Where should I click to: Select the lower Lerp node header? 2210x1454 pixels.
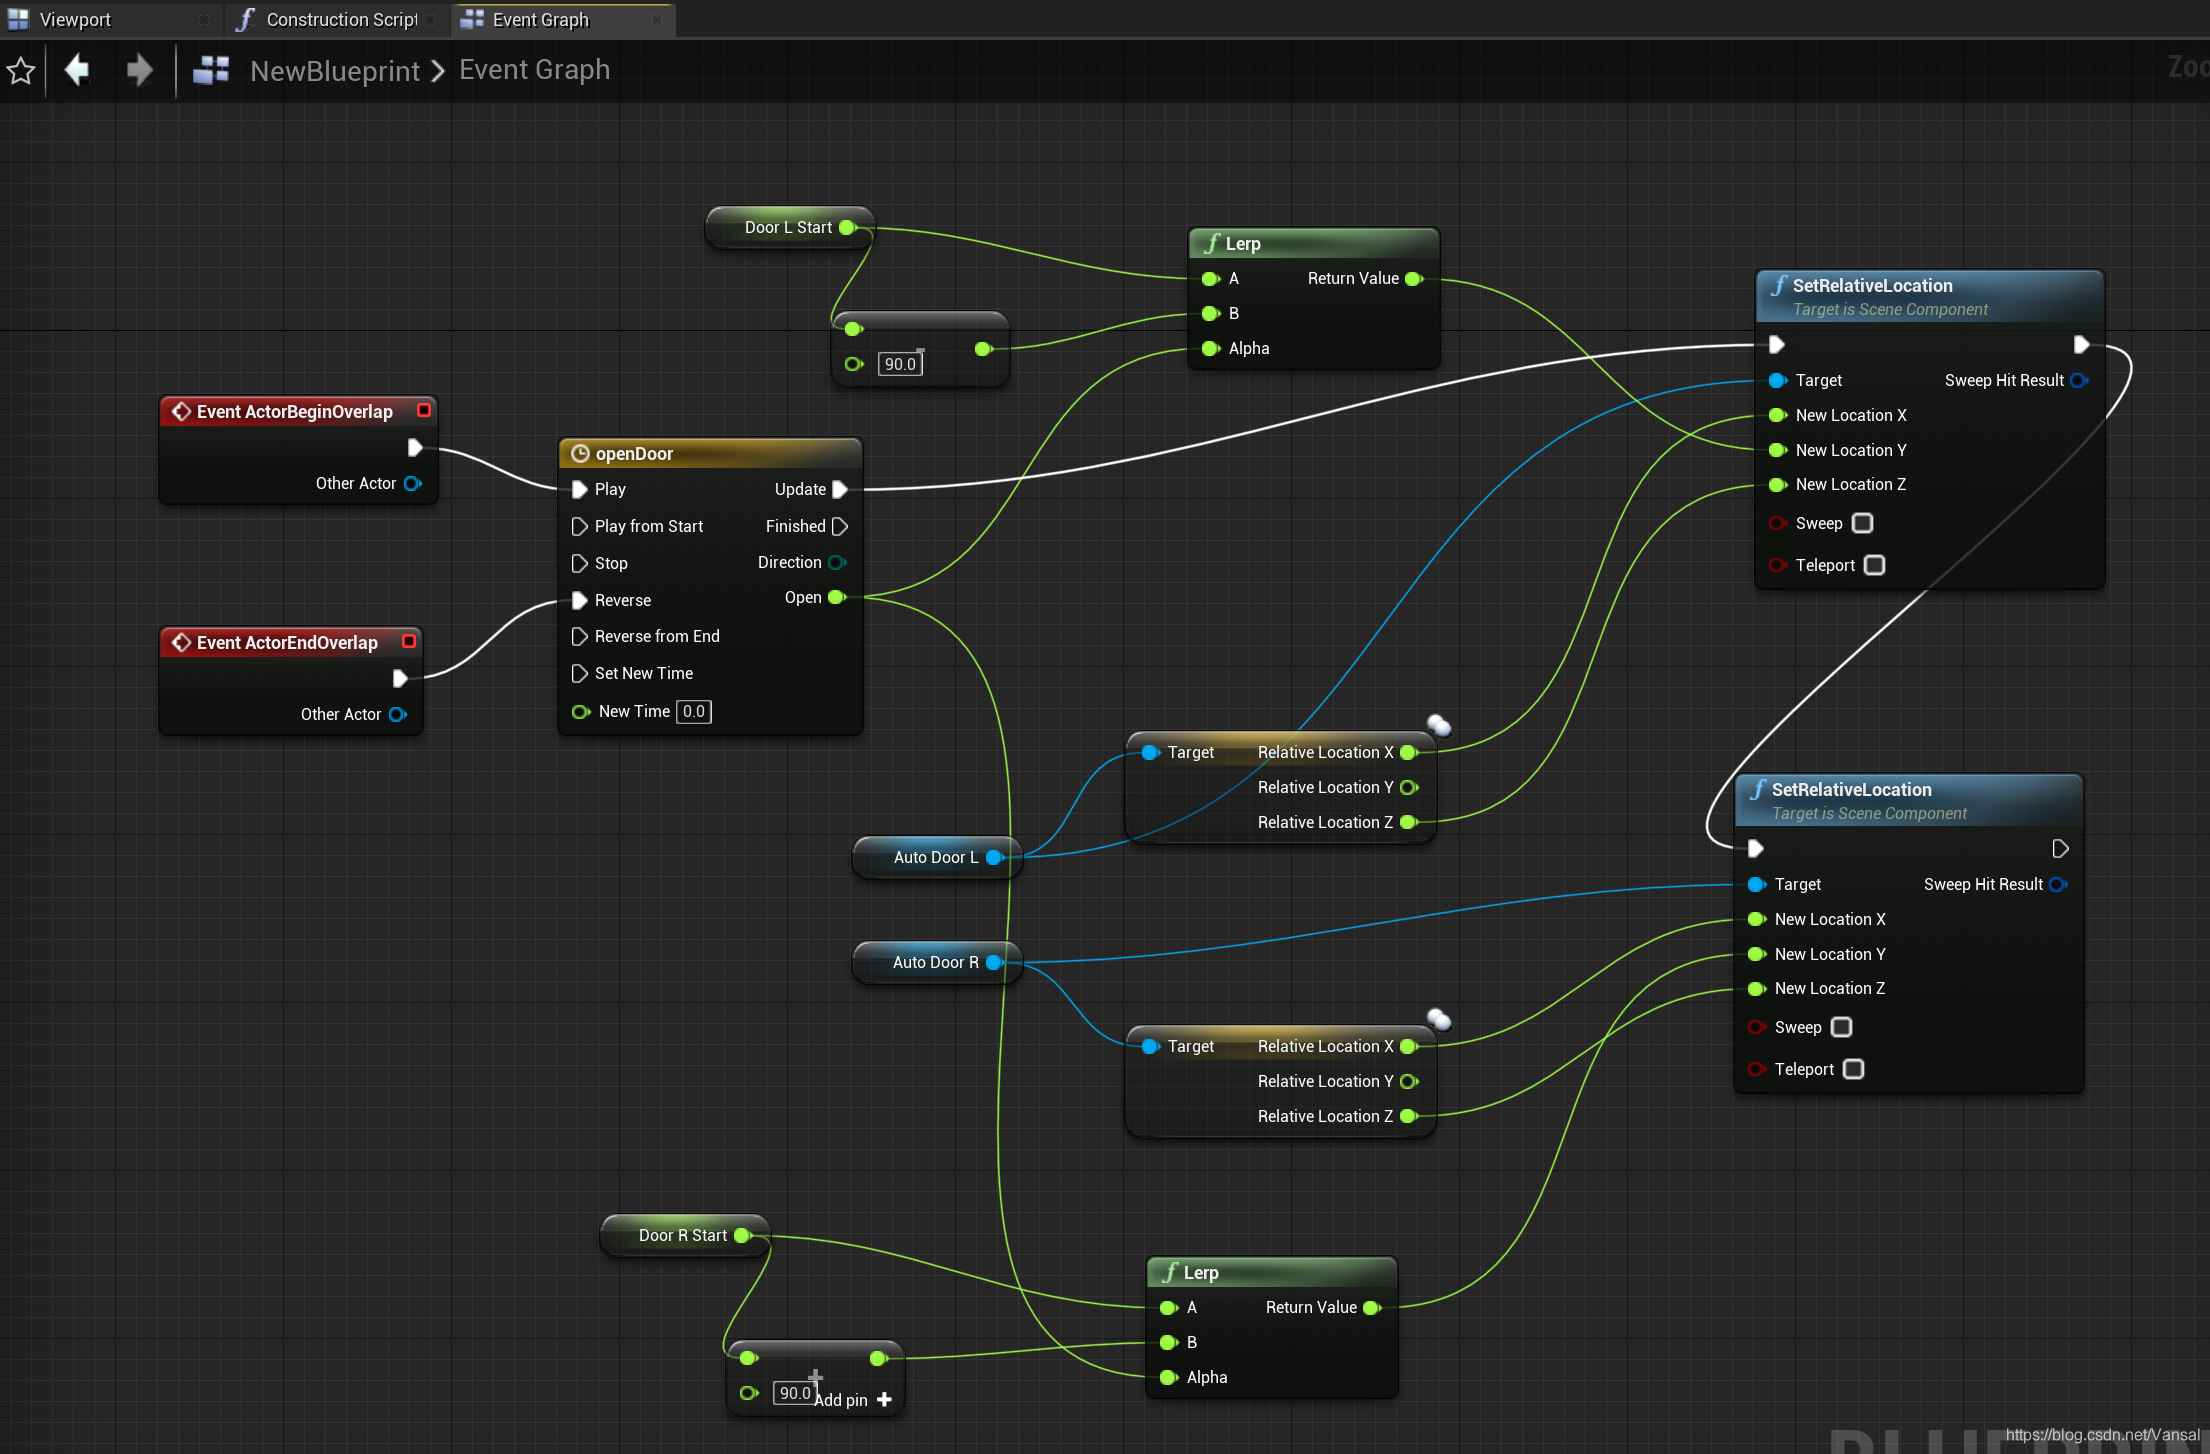pyautogui.click(x=1272, y=1272)
